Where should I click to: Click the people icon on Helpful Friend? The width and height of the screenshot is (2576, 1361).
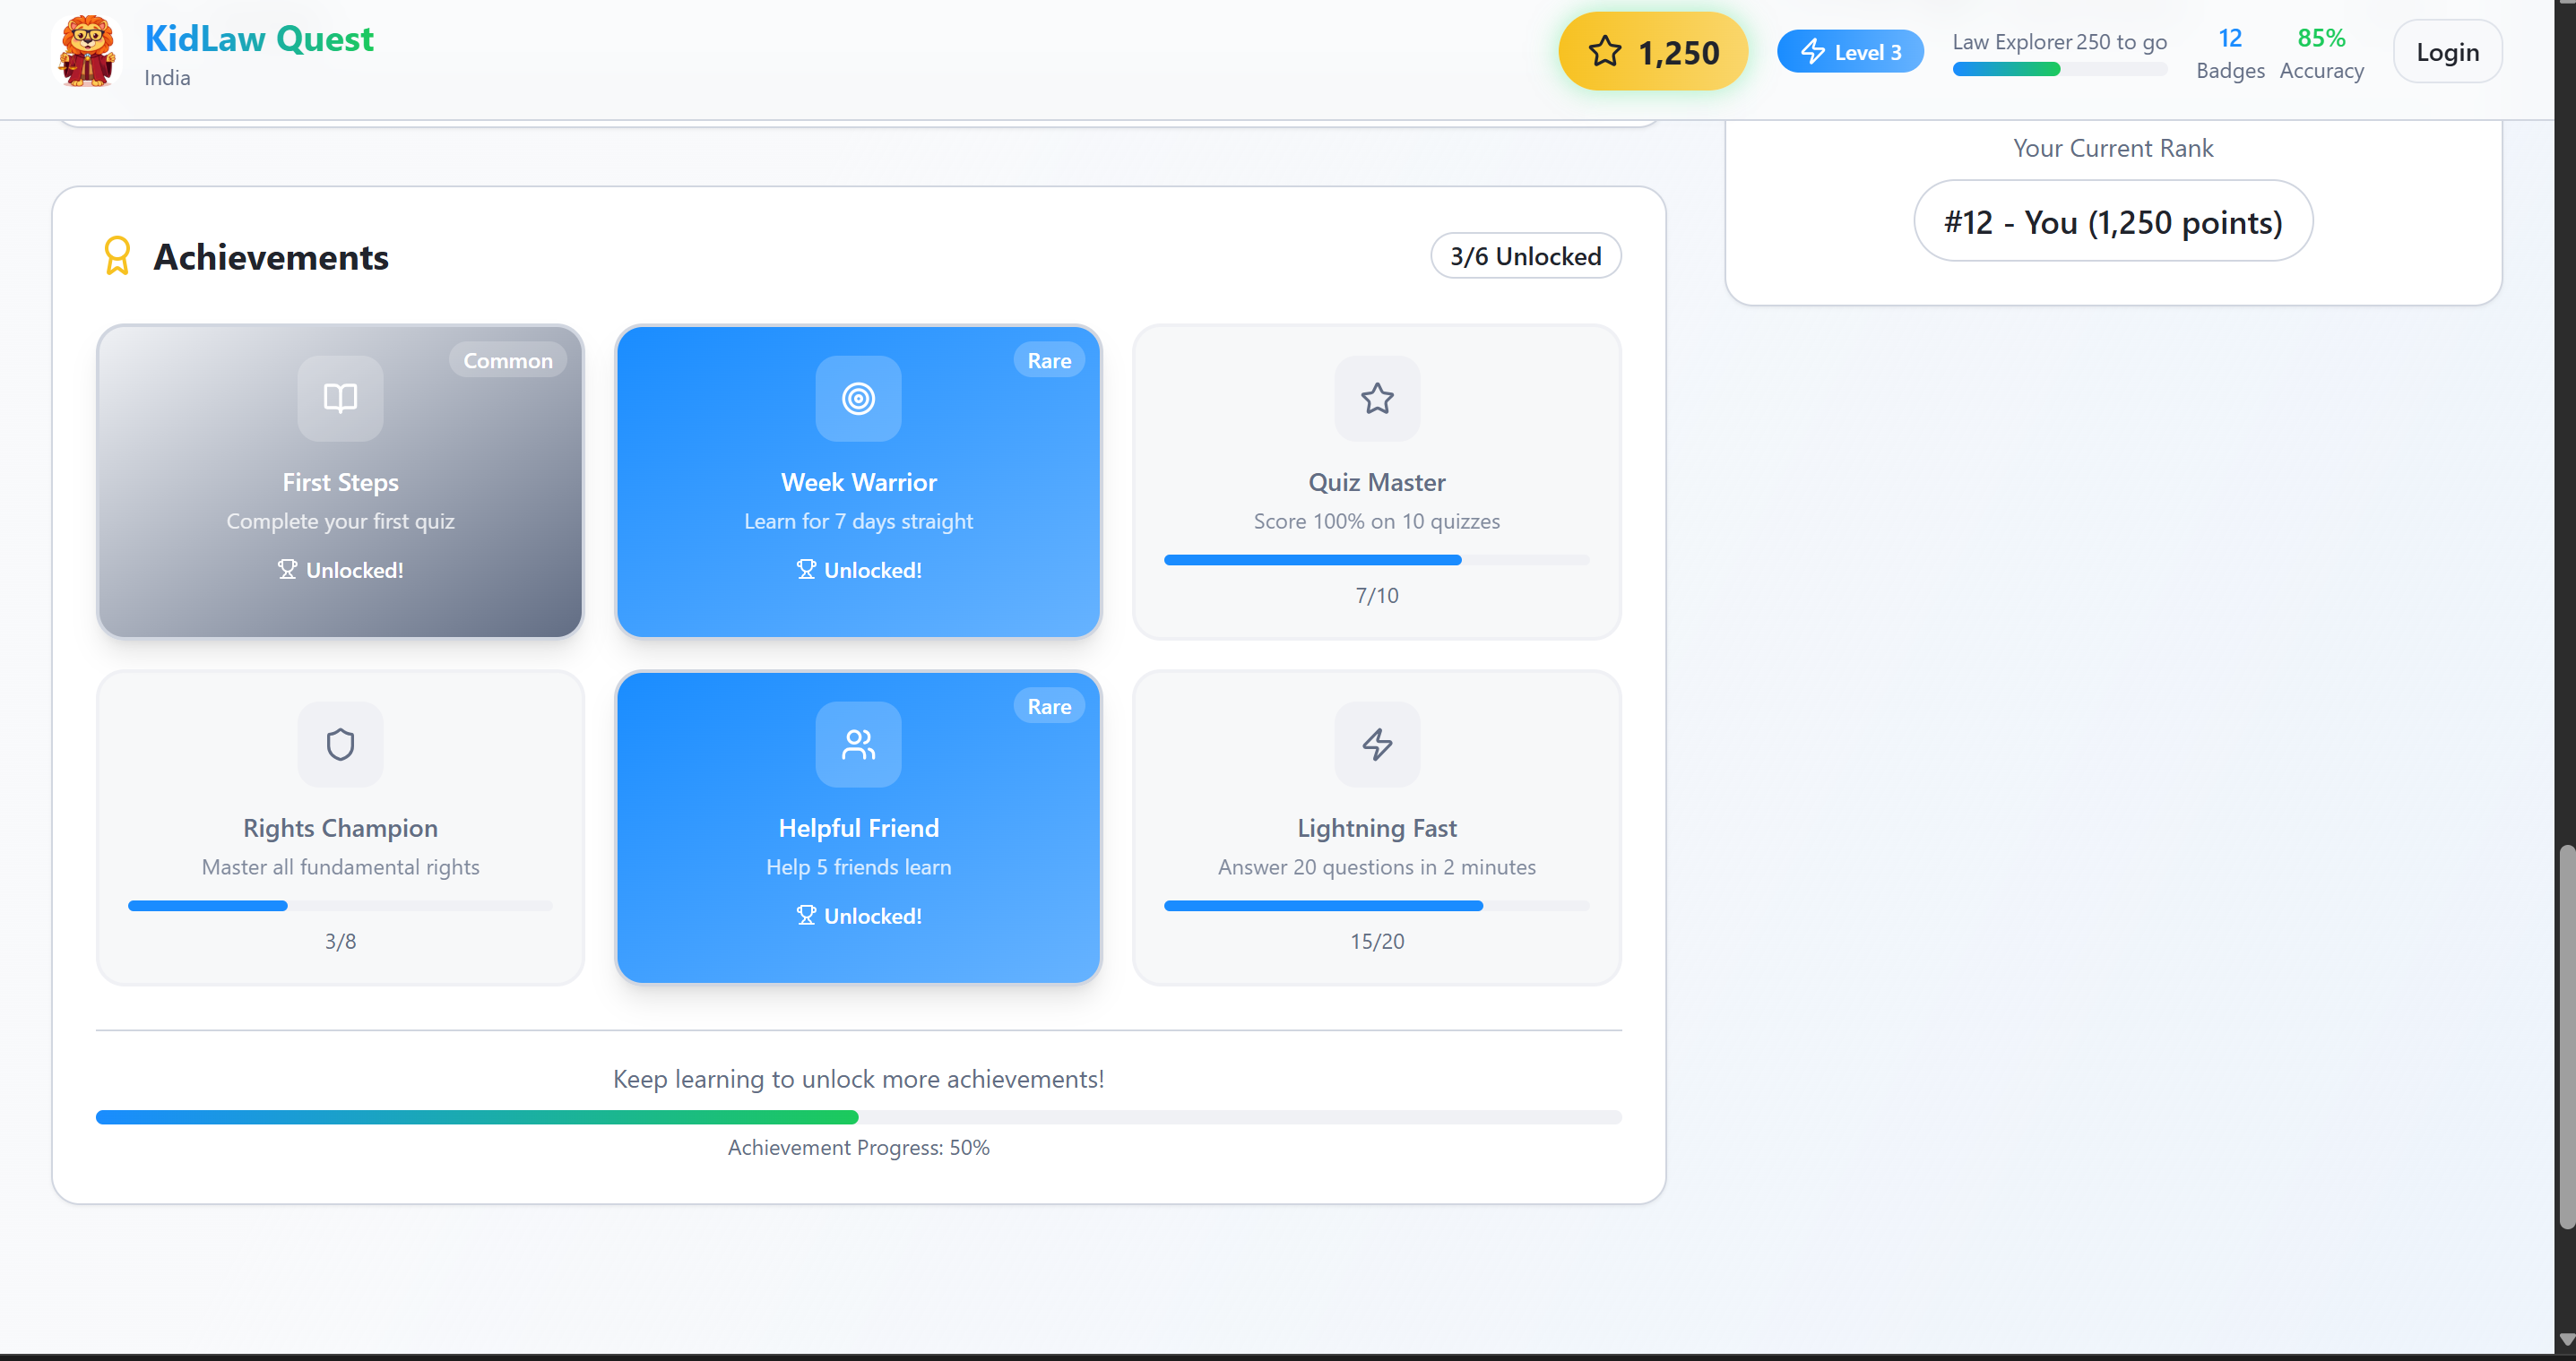[x=858, y=744]
